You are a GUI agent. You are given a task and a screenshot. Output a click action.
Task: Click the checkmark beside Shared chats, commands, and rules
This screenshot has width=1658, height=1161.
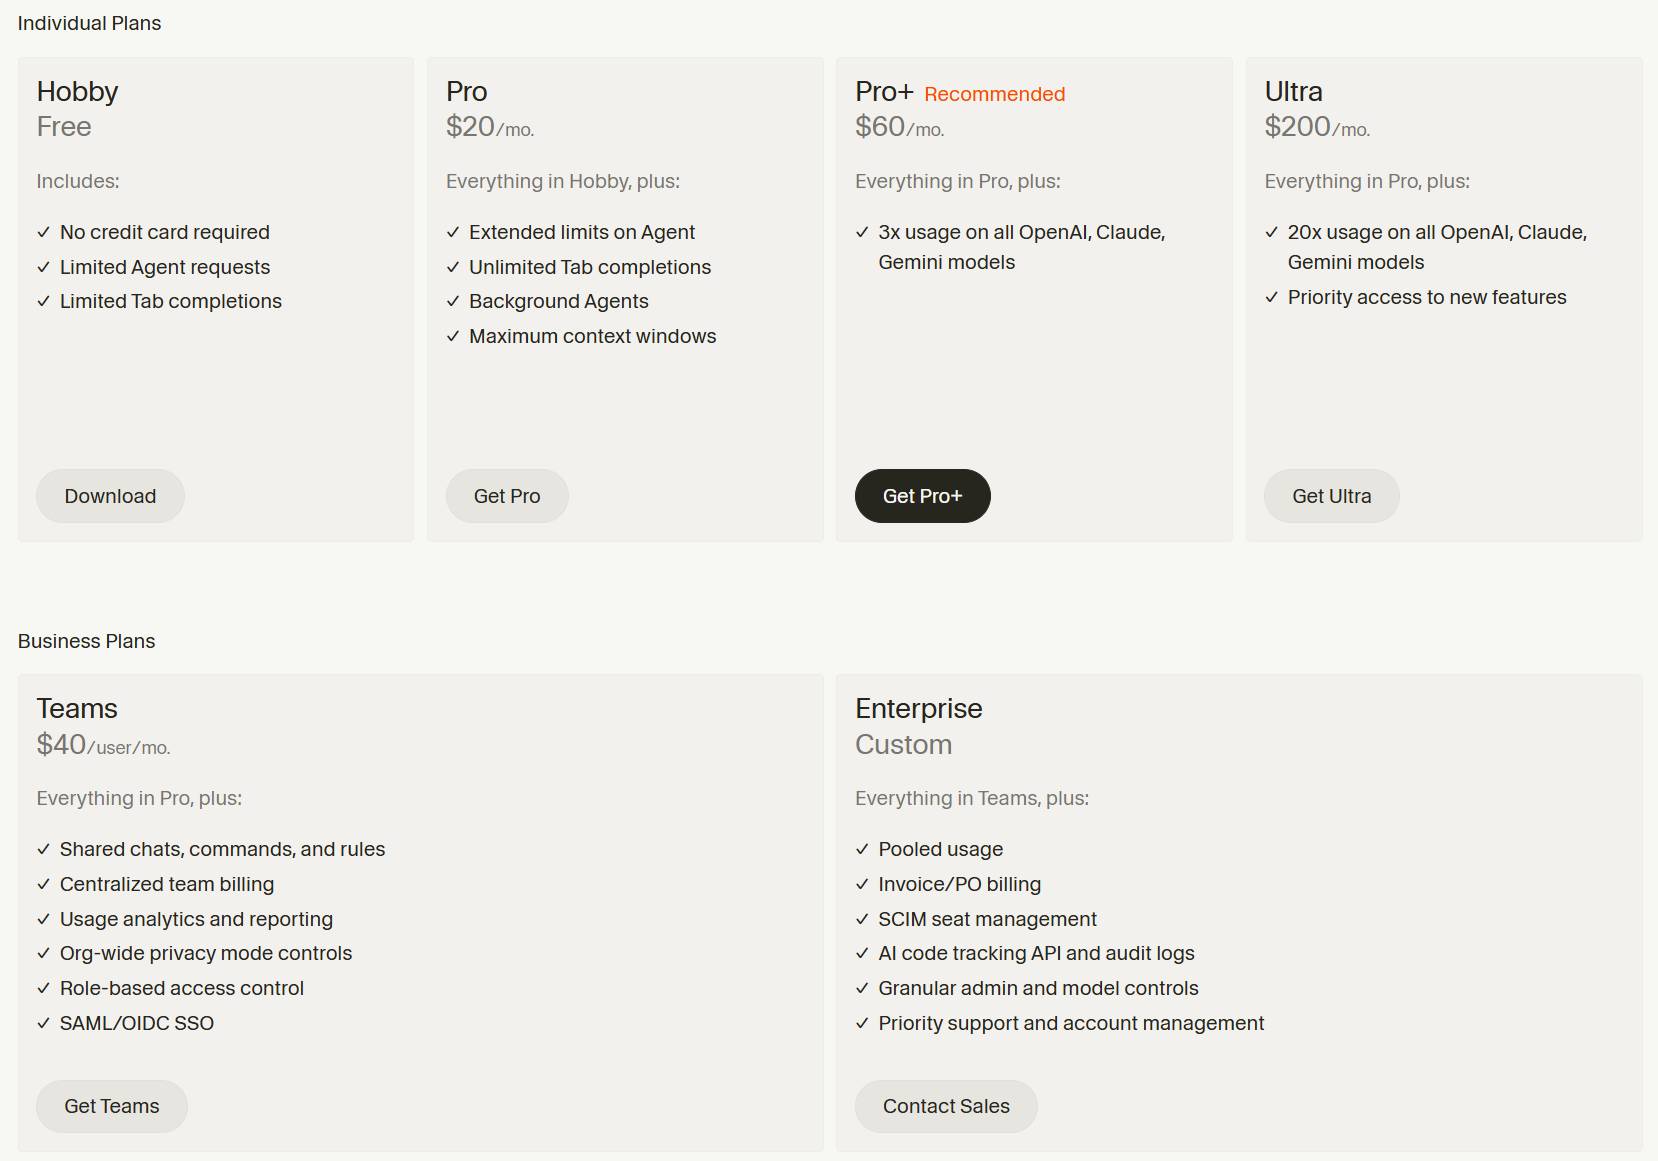(x=44, y=849)
